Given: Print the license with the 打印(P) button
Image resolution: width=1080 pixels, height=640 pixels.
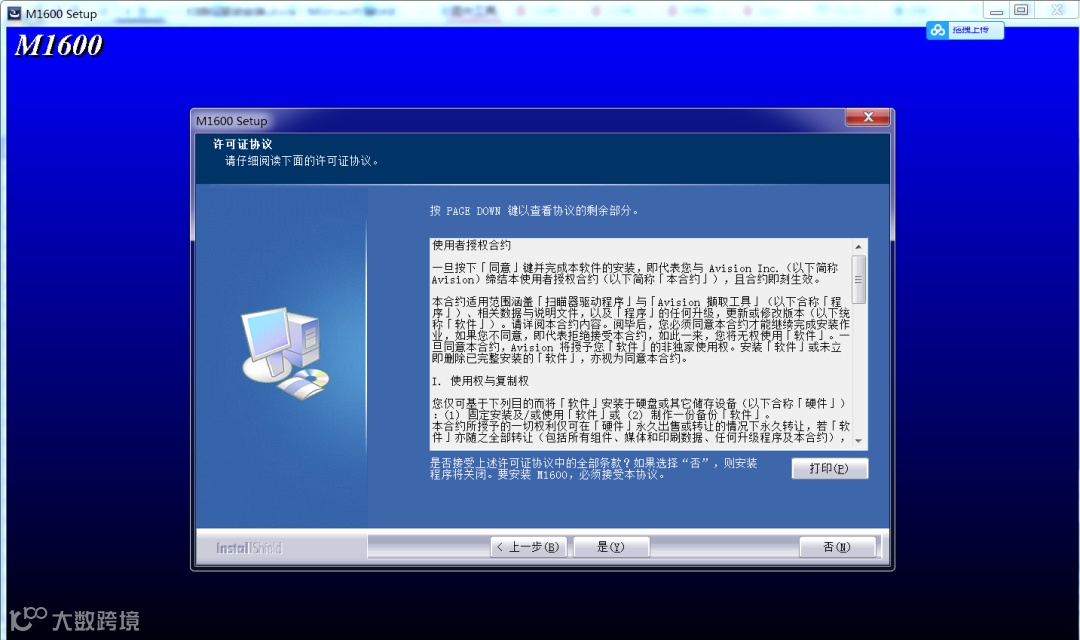Looking at the screenshot, I should point(829,468).
